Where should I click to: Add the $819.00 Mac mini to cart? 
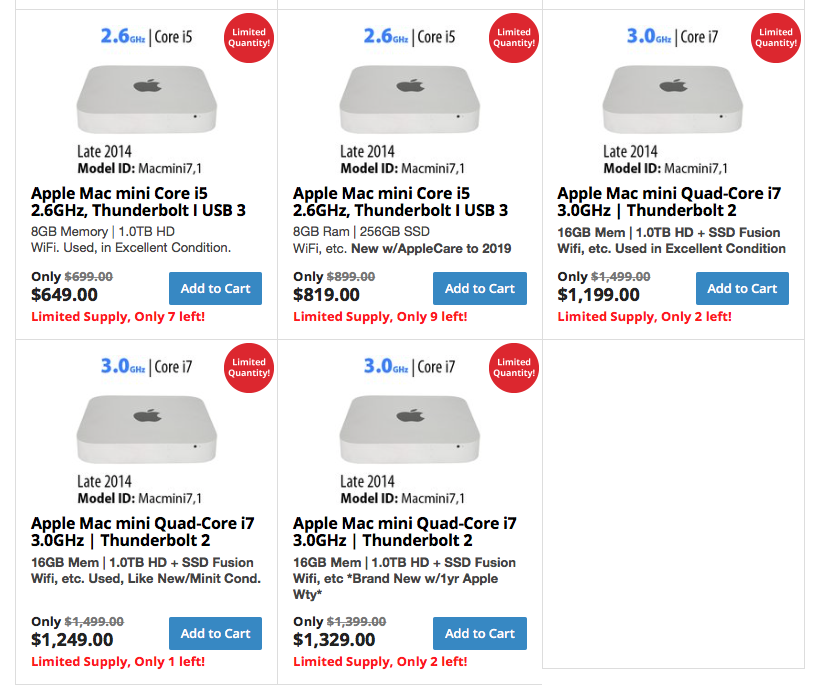point(479,288)
